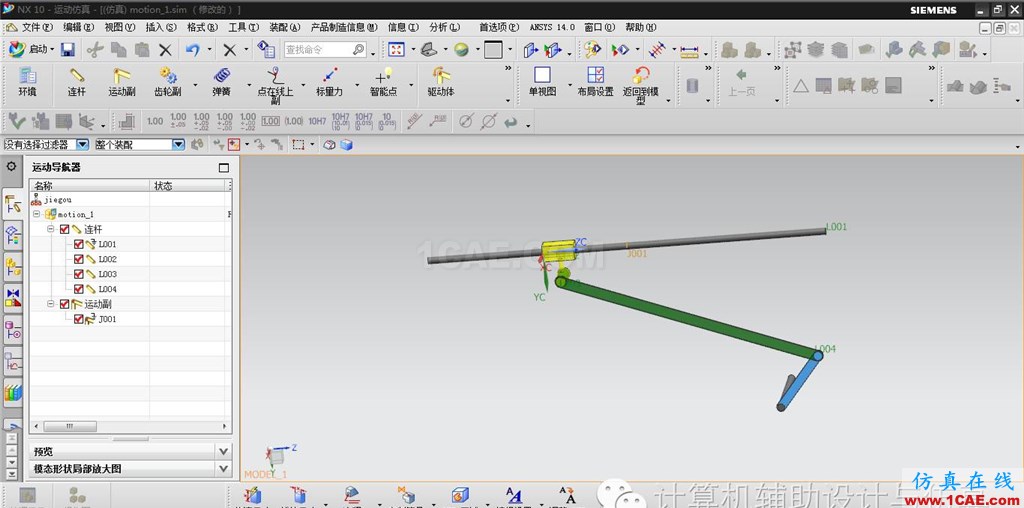Uncheck the L002 link checkbox

click(x=79, y=259)
